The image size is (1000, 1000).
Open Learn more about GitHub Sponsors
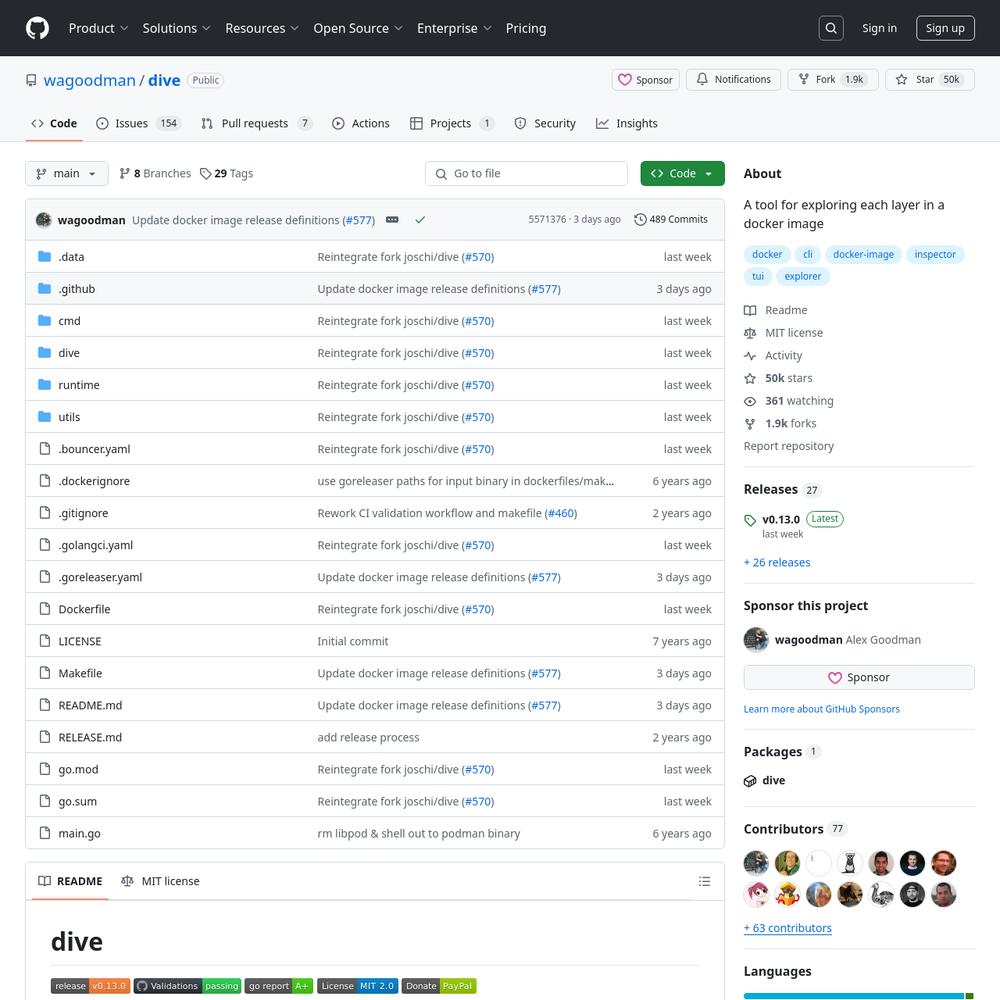click(821, 709)
